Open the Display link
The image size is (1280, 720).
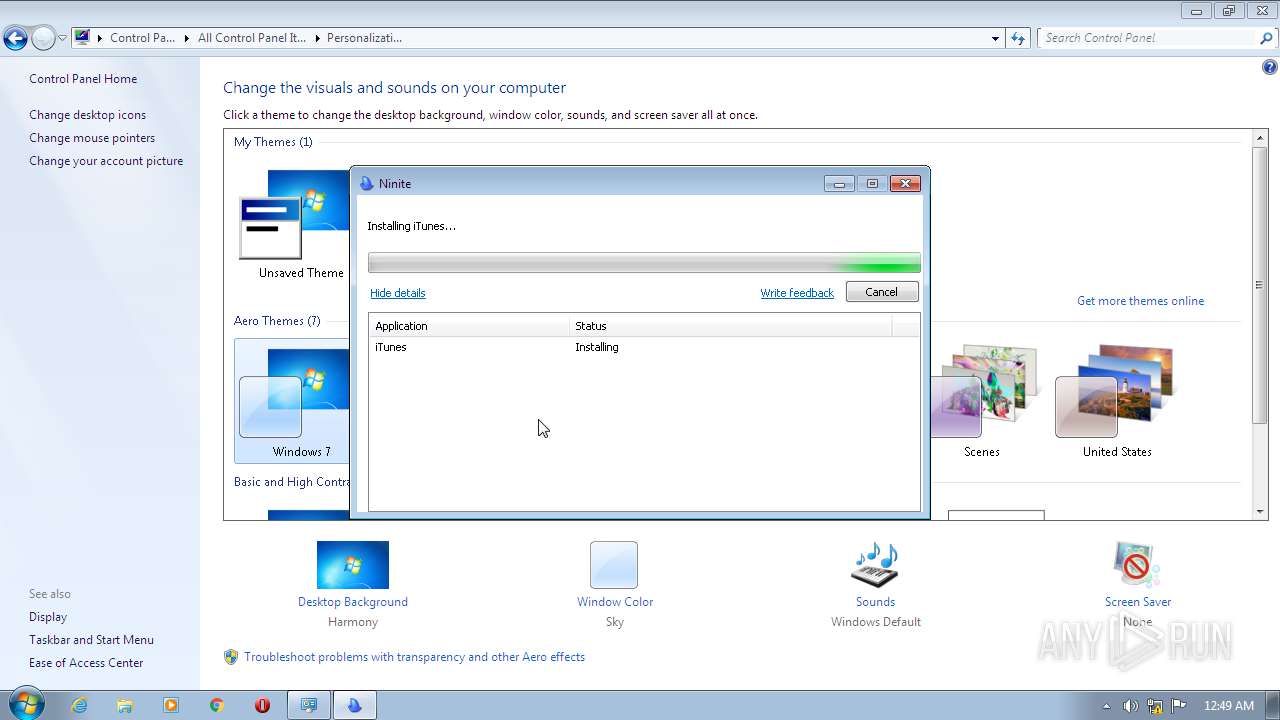(48, 617)
